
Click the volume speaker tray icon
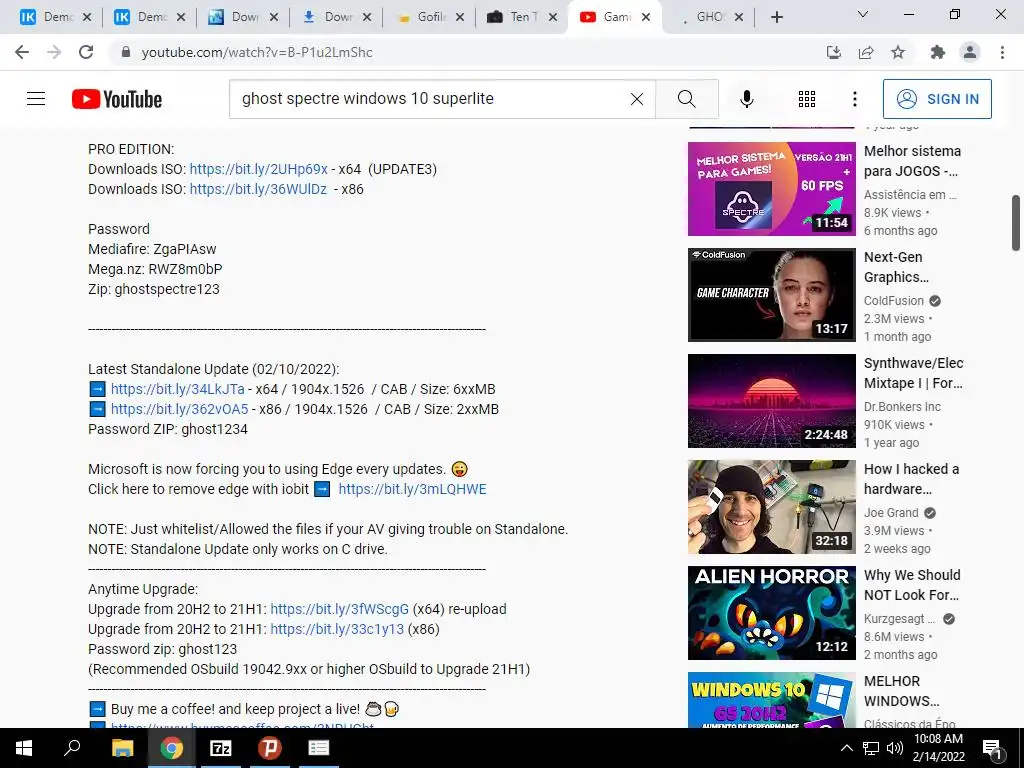[895, 748]
